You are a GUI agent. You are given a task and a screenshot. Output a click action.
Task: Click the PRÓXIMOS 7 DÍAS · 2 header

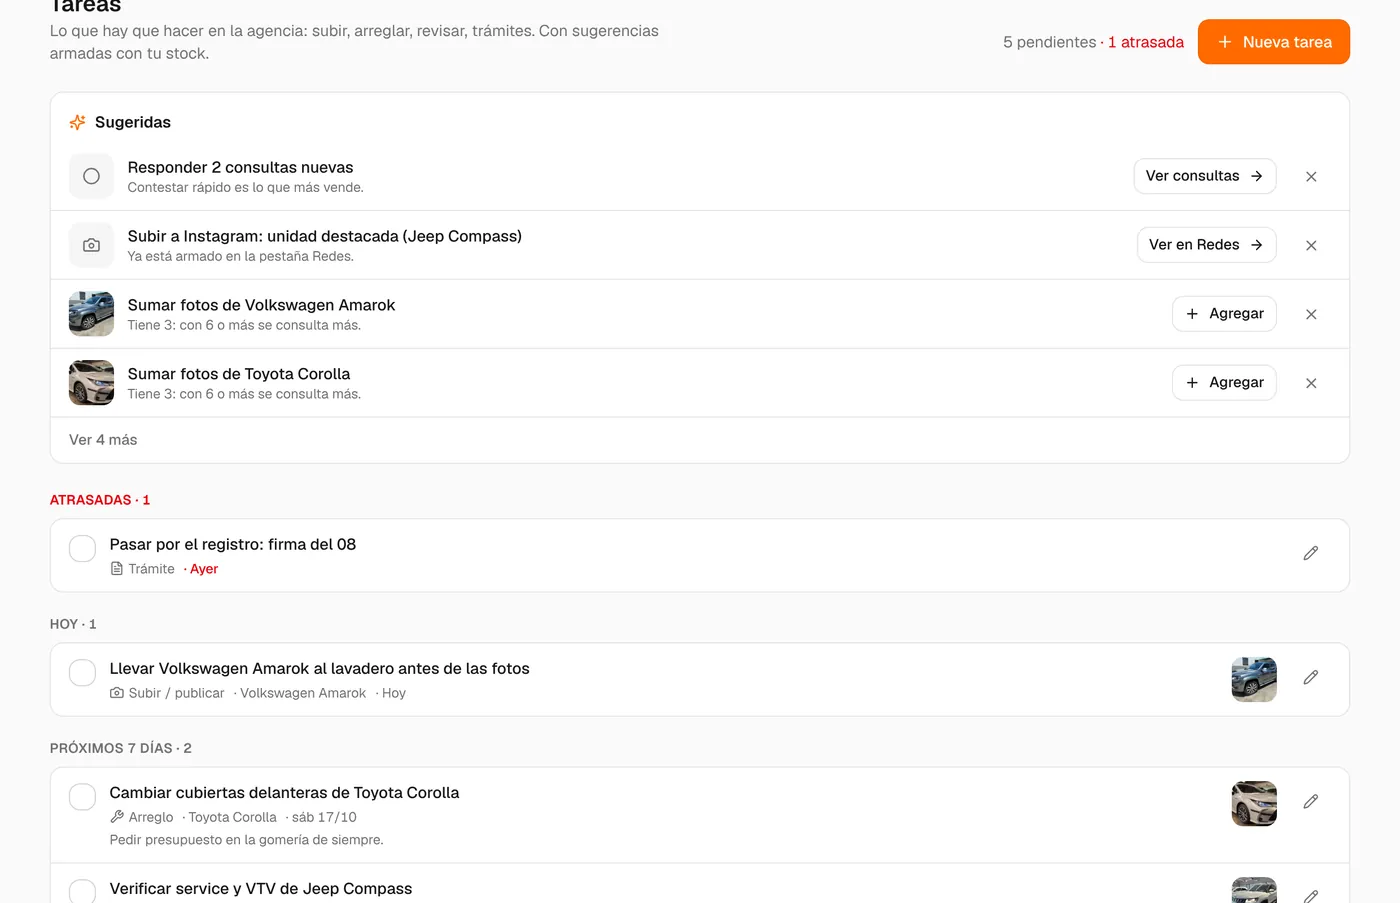coord(121,748)
